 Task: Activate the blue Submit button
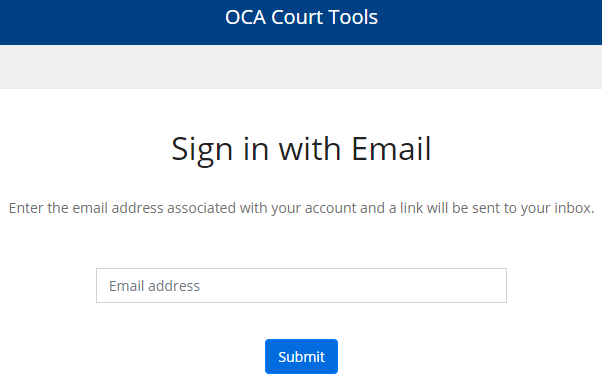301,356
